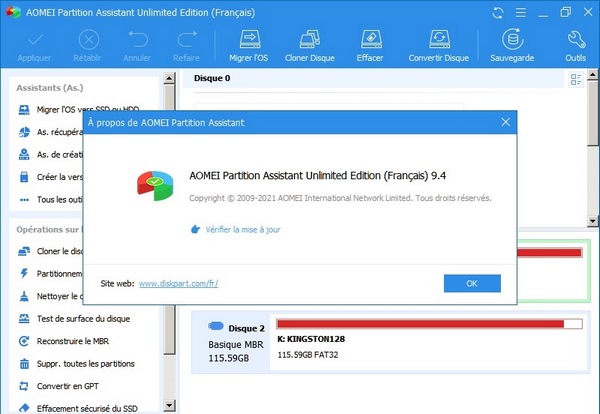Click the 115.59GB FAT32 partition label
The image size is (600, 414).
(308, 355)
